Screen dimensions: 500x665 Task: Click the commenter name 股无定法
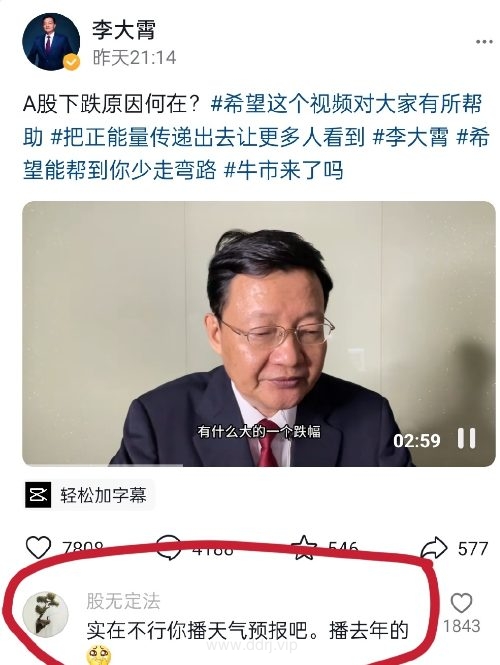click(x=123, y=601)
